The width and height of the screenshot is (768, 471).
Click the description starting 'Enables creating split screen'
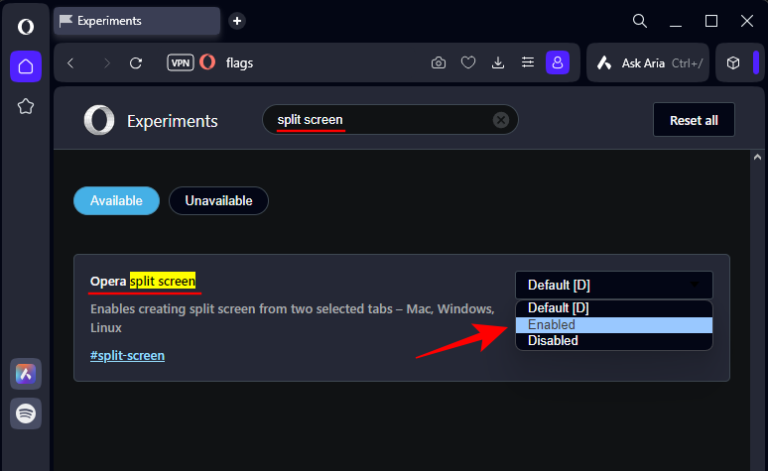point(292,318)
